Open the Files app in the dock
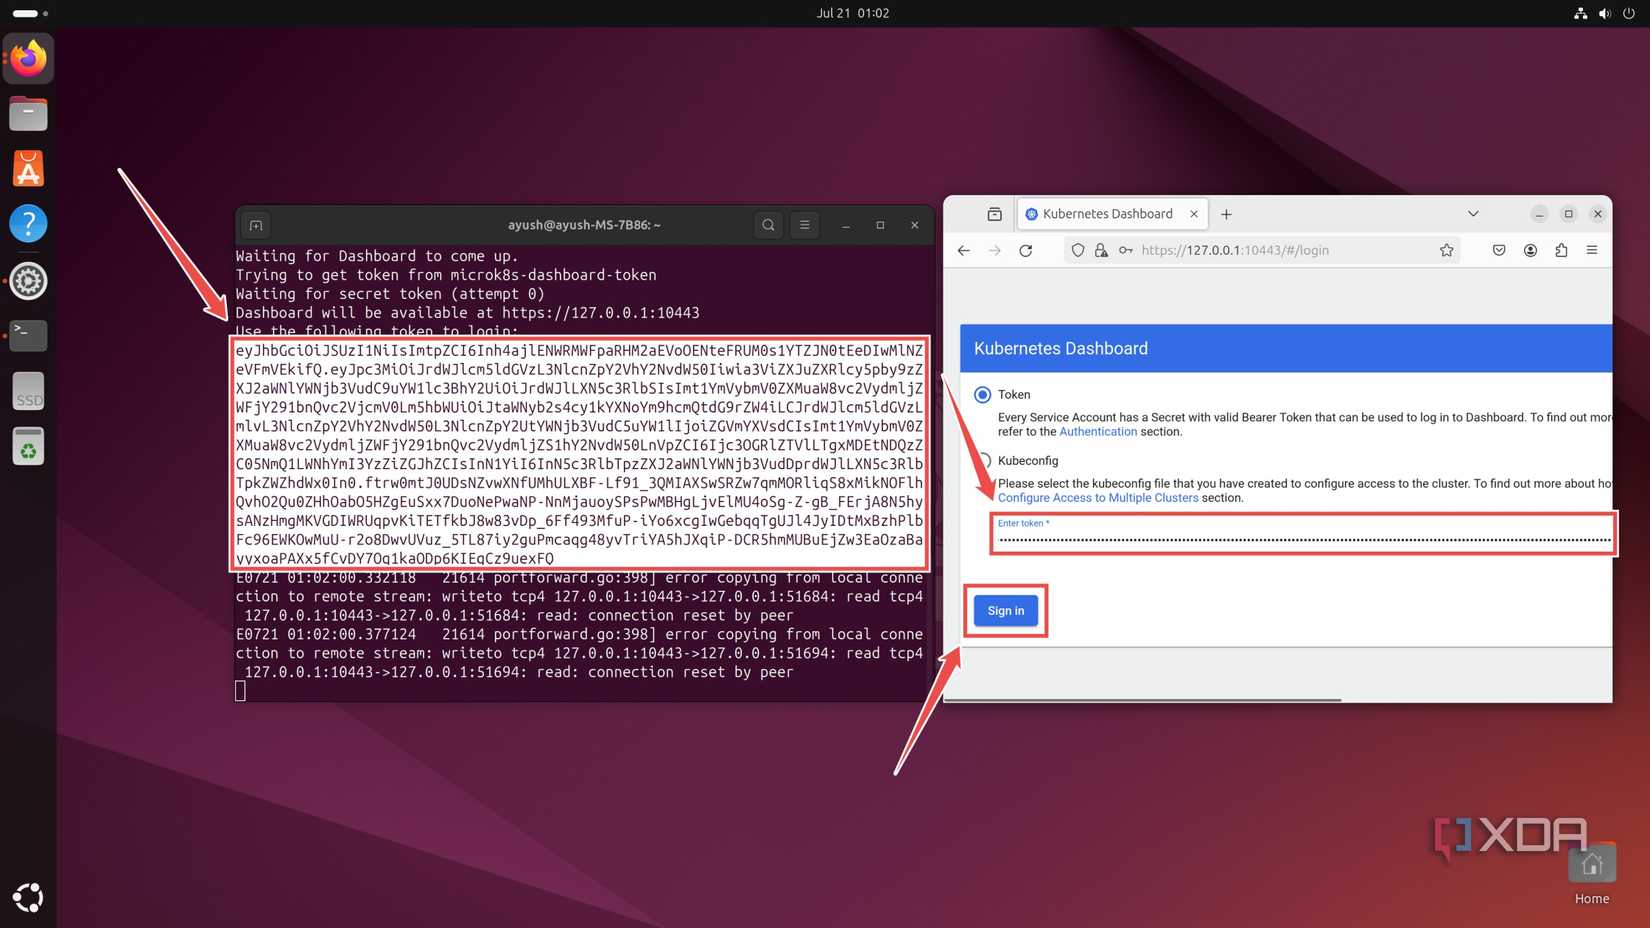The height and width of the screenshot is (928, 1650). 28,114
